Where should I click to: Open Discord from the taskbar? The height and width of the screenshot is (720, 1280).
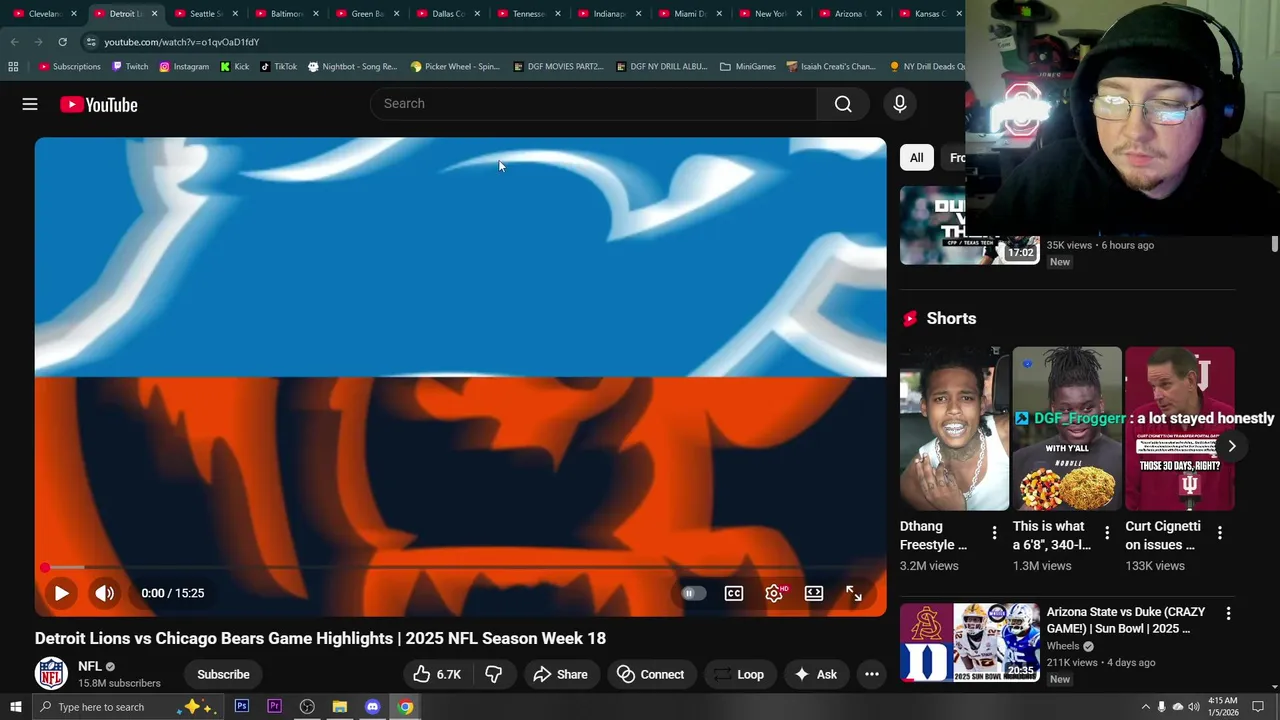(x=373, y=707)
